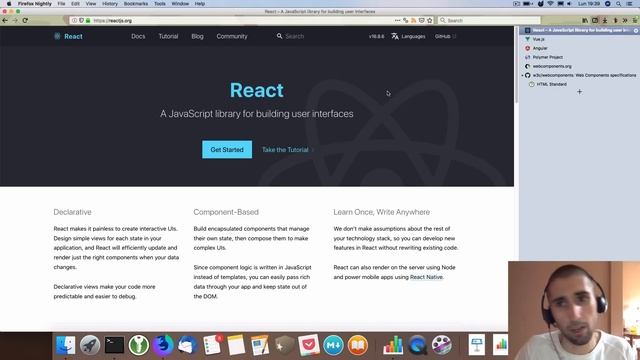Reload the reactjs.org page
Viewport: 640px width, 360px height.
click(x=25, y=20)
